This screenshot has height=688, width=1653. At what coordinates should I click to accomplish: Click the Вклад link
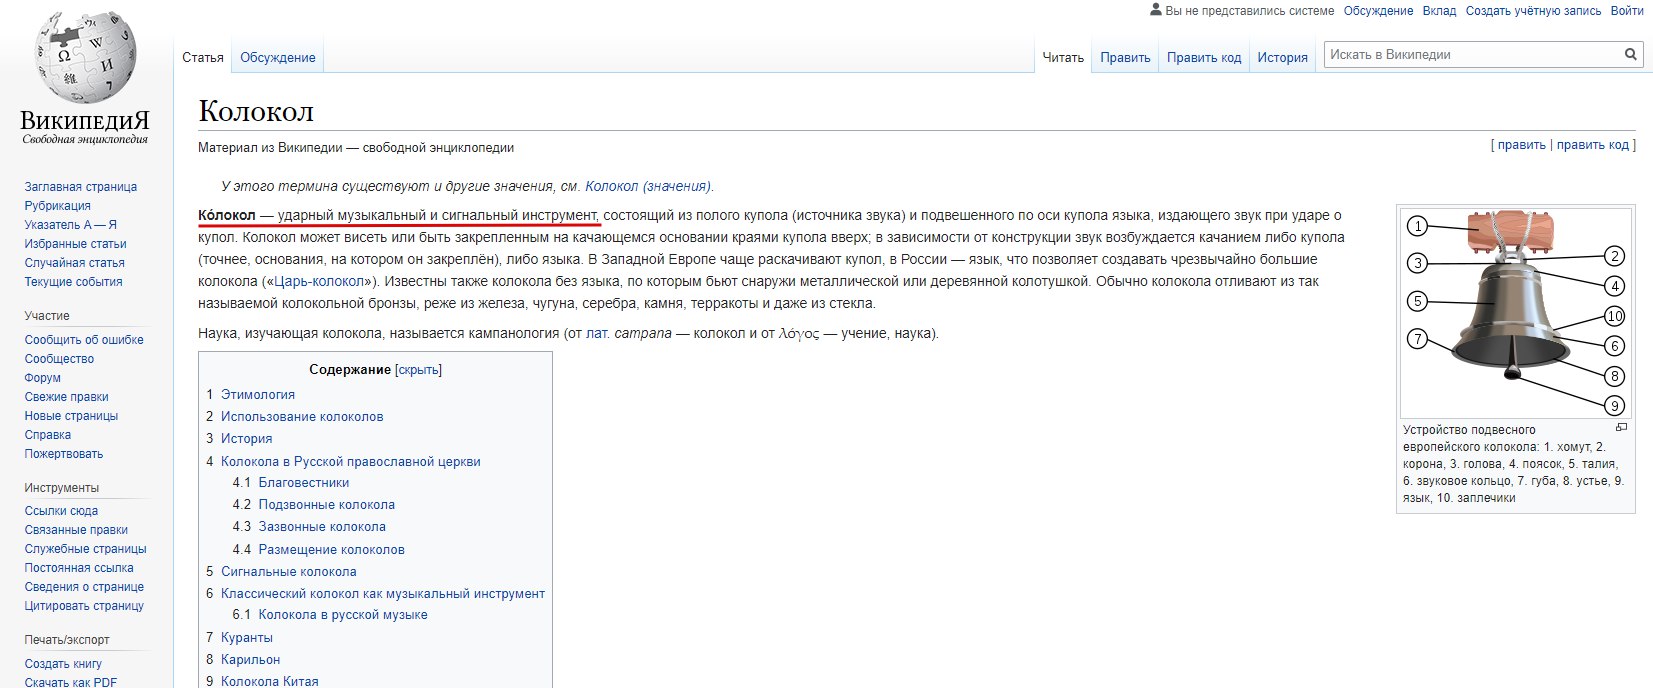(1439, 10)
